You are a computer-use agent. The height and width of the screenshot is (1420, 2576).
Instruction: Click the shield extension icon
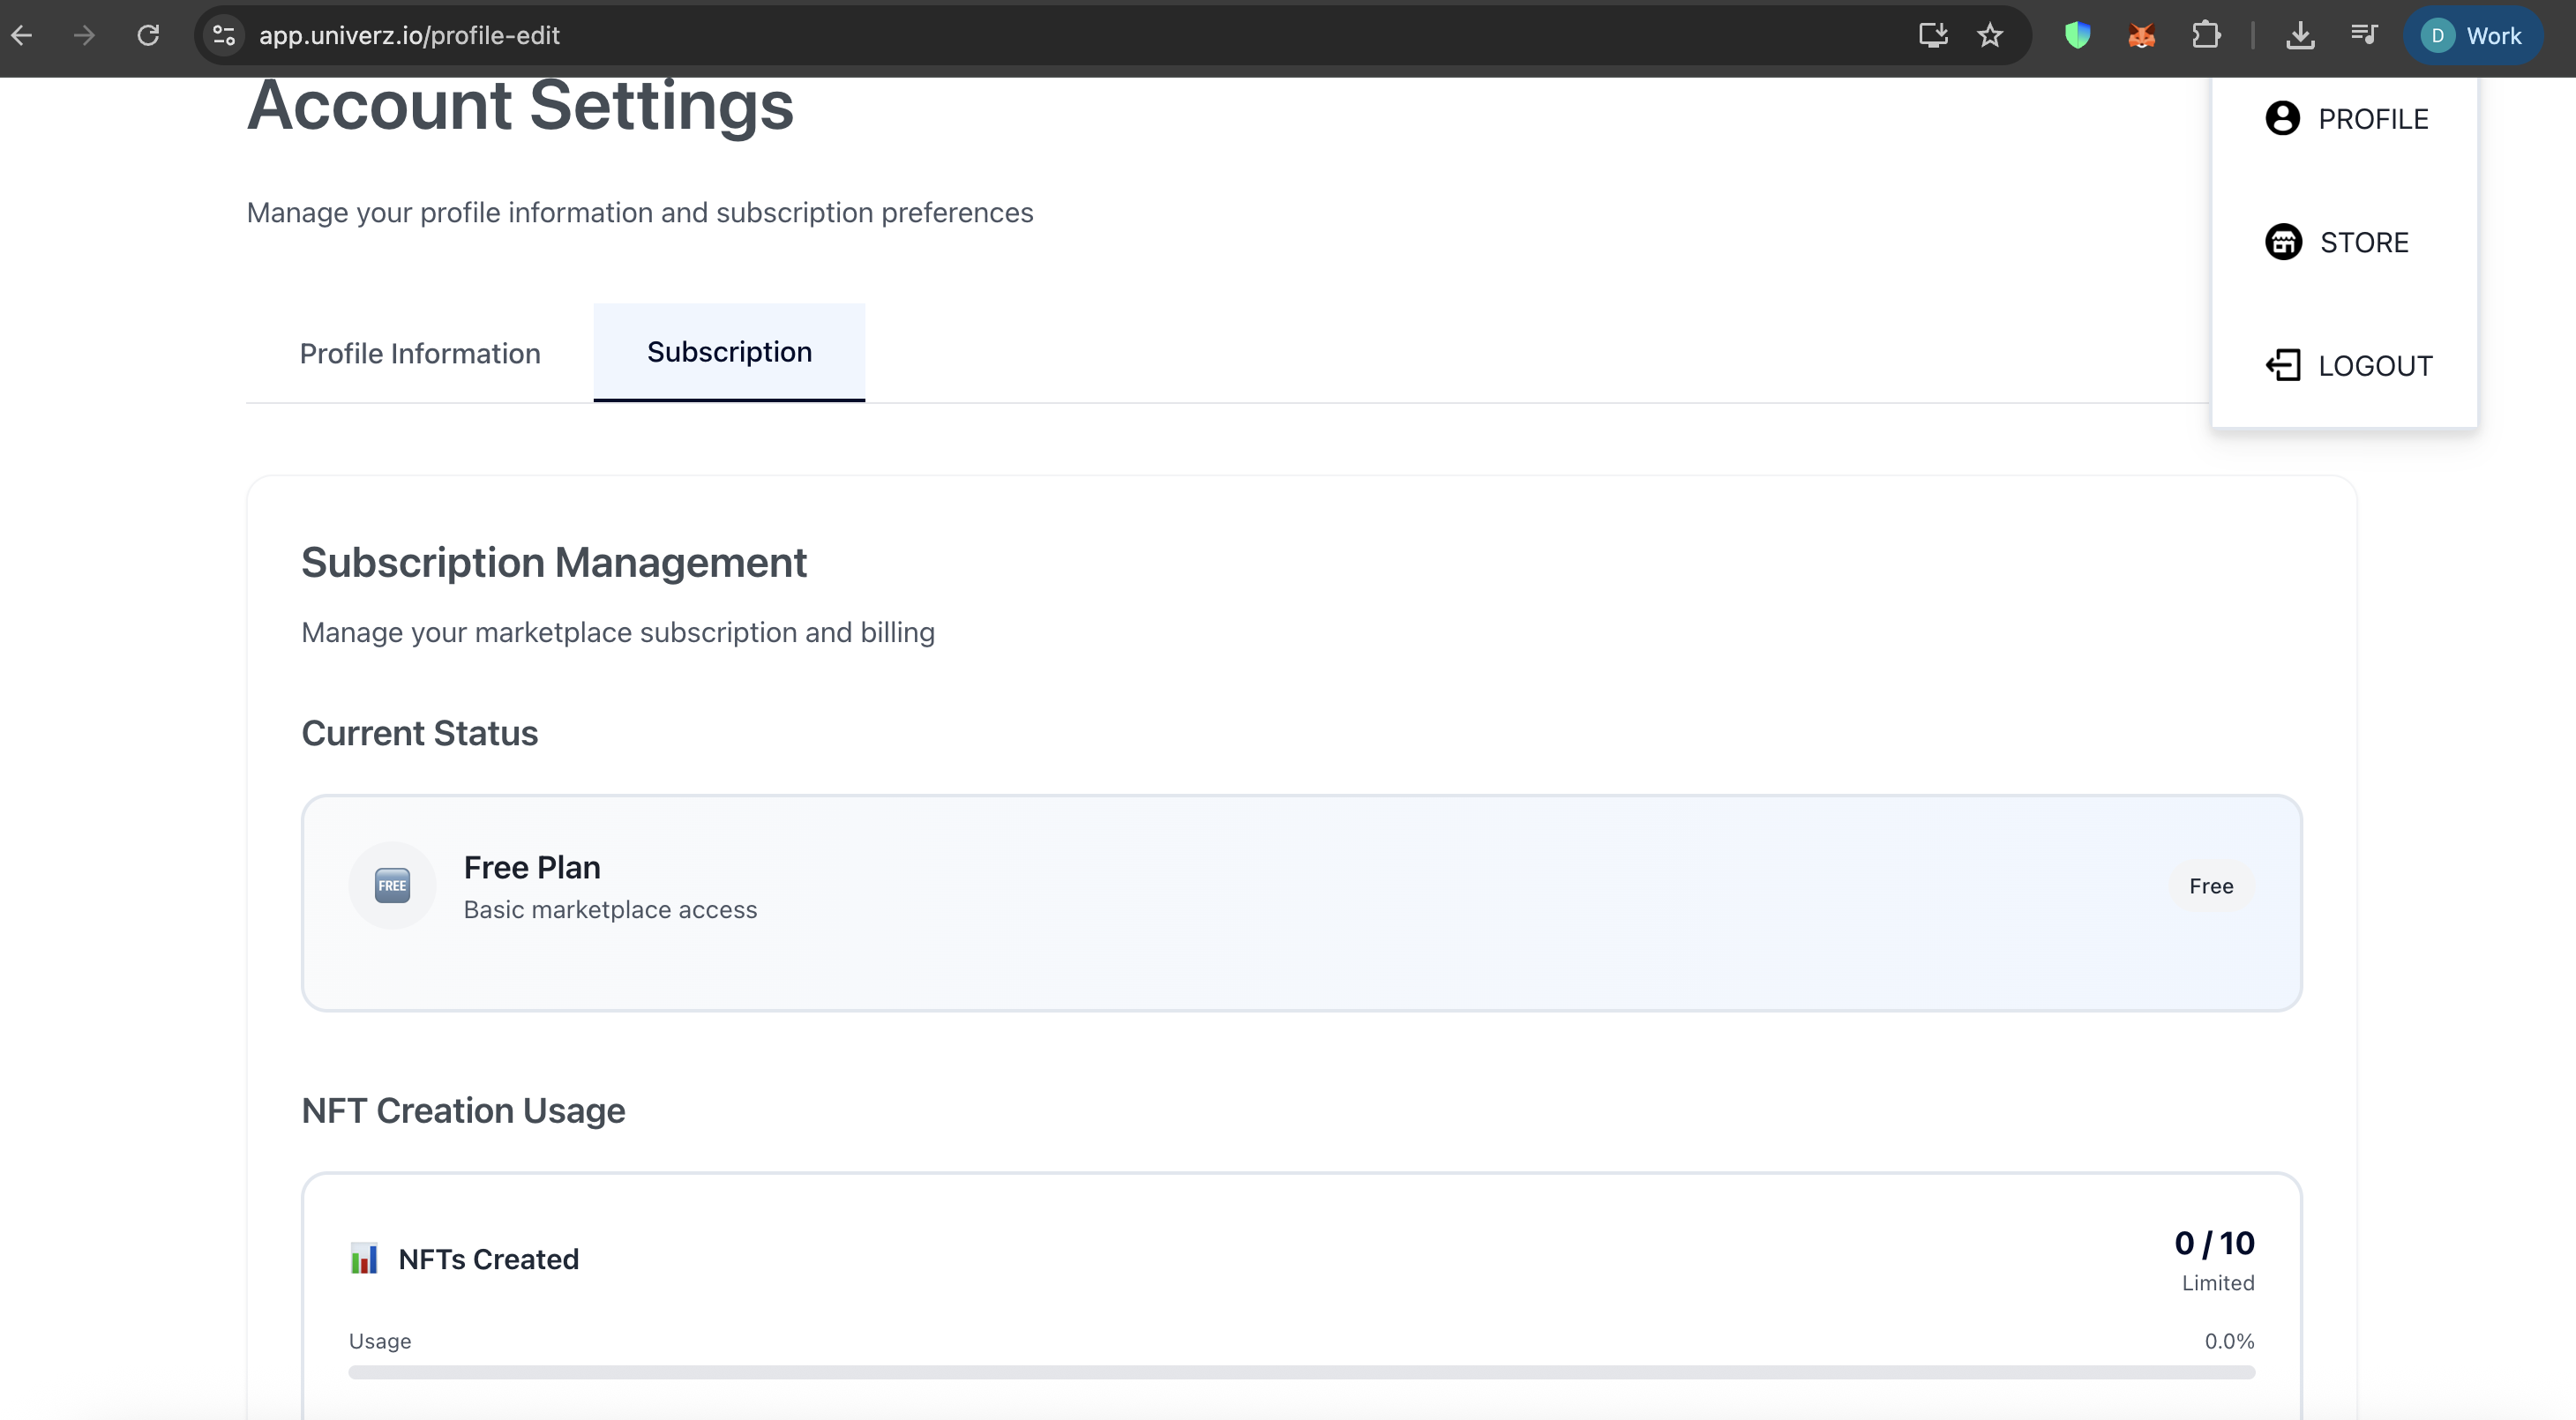coord(2077,36)
